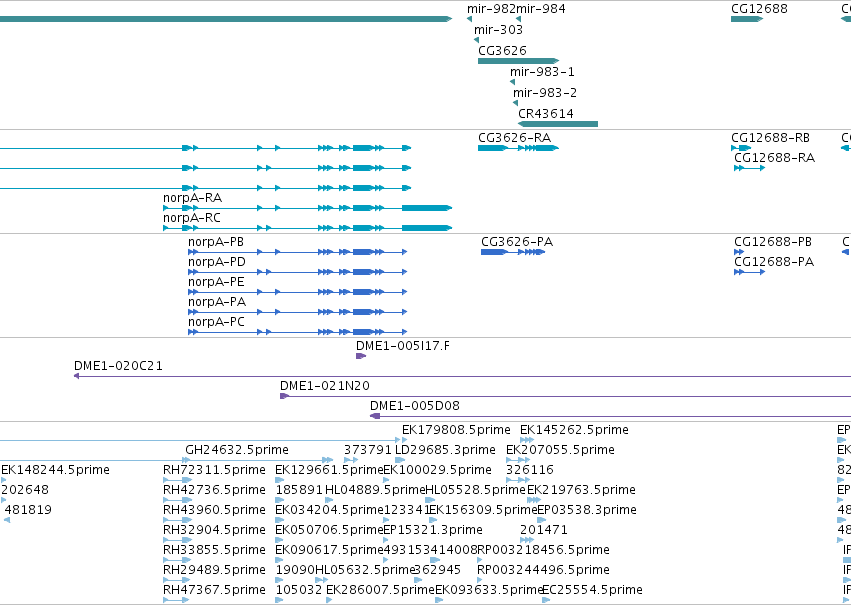851x605 pixels.
Task: Click the DME1-005D08 clone label
Action: (415, 406)
